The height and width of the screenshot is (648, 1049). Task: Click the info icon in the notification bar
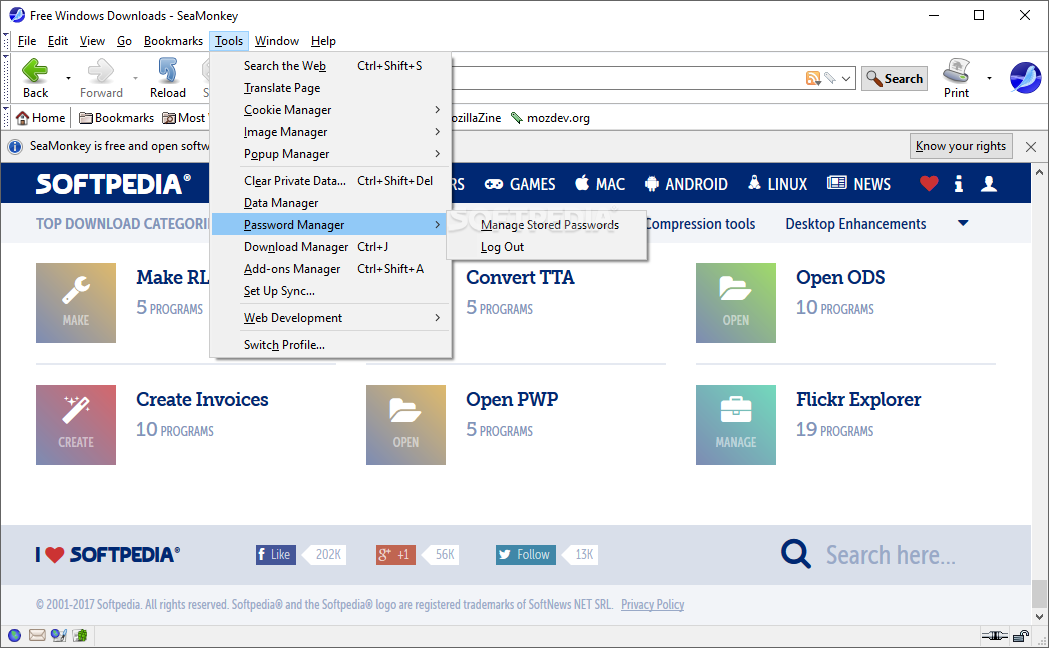pyautogui.click(x=15, y=146)
